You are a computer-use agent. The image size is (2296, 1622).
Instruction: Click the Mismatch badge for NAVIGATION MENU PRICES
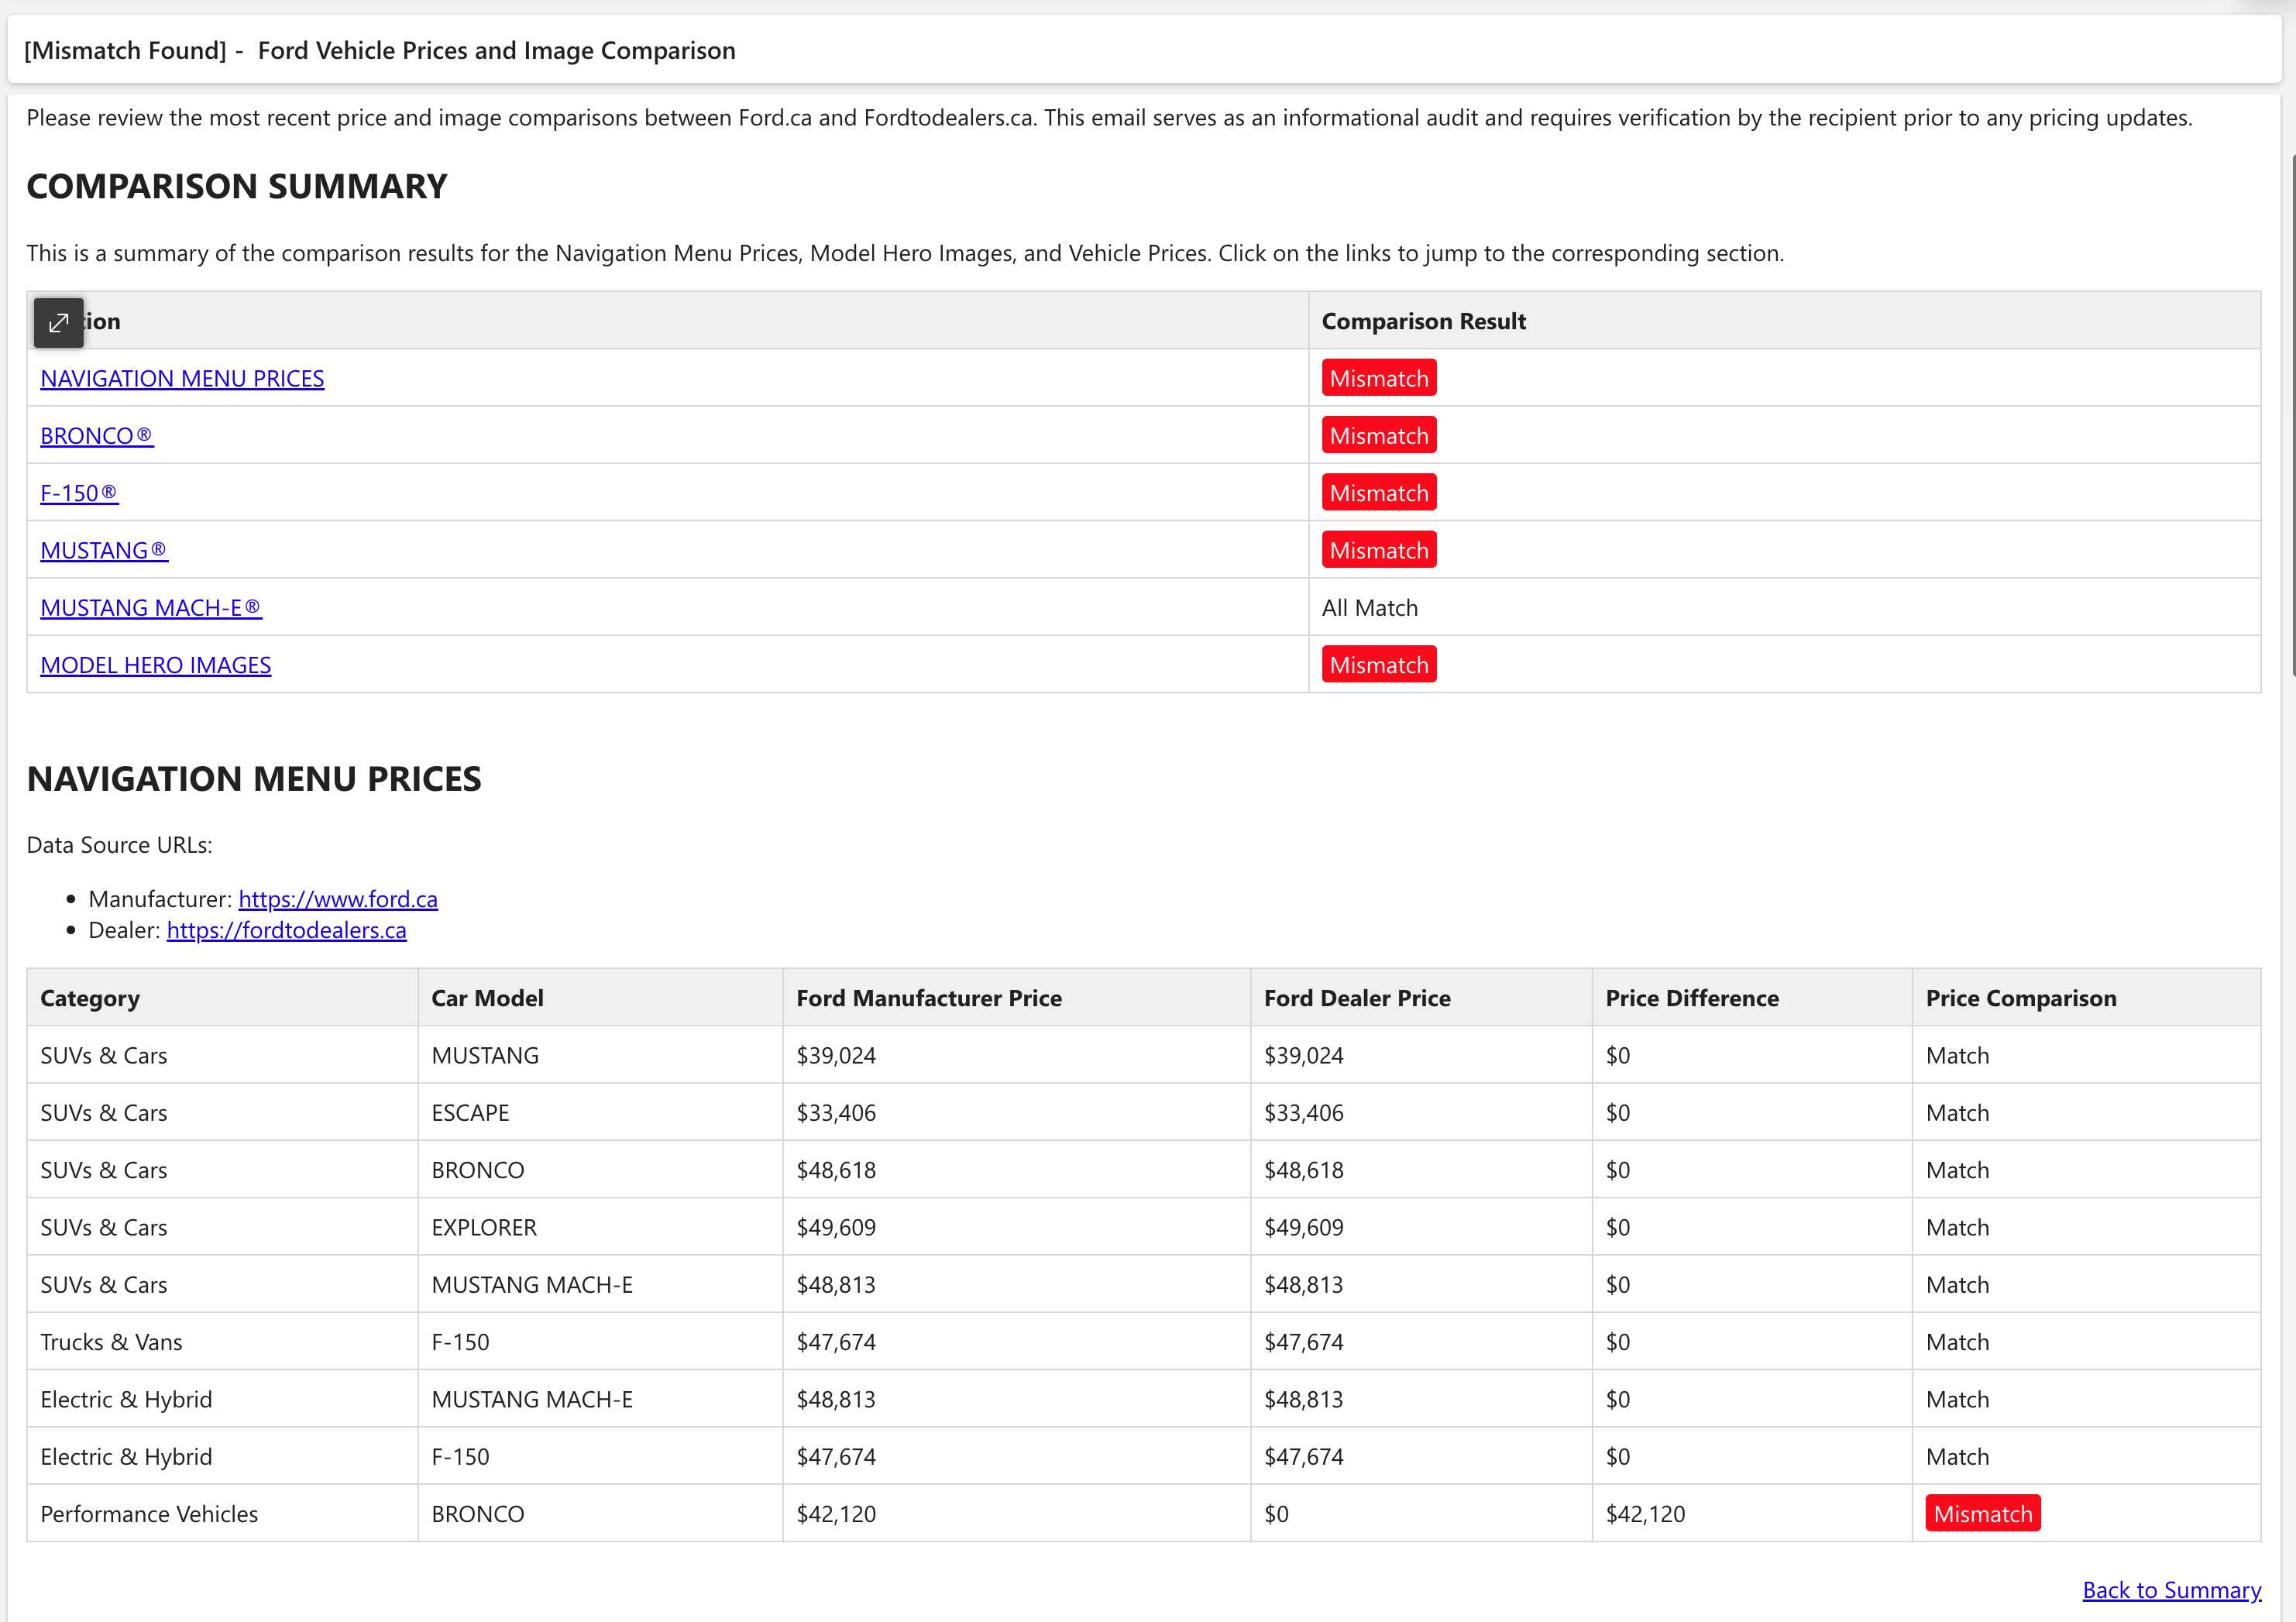1379,378
